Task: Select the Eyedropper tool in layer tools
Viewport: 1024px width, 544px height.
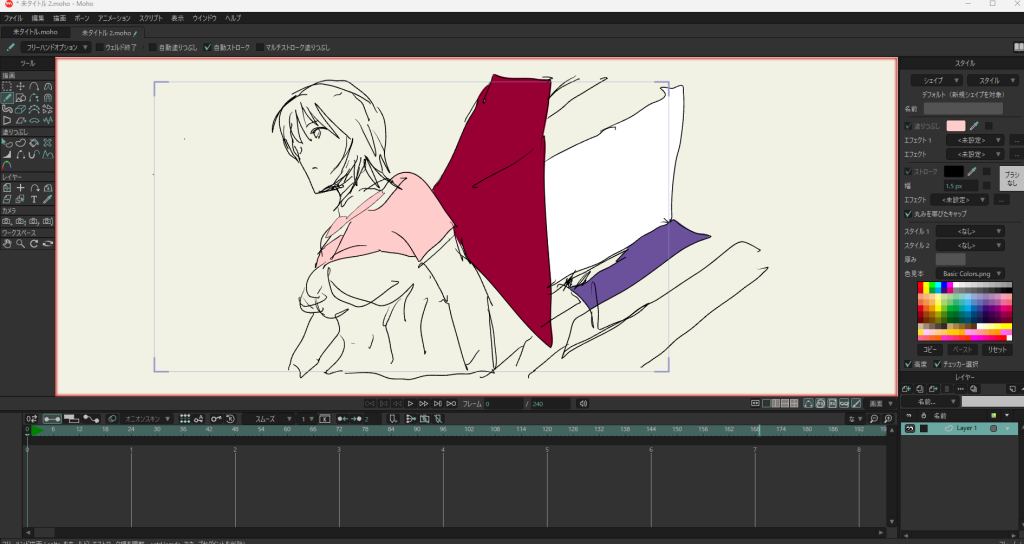Action: pos(47,199)
